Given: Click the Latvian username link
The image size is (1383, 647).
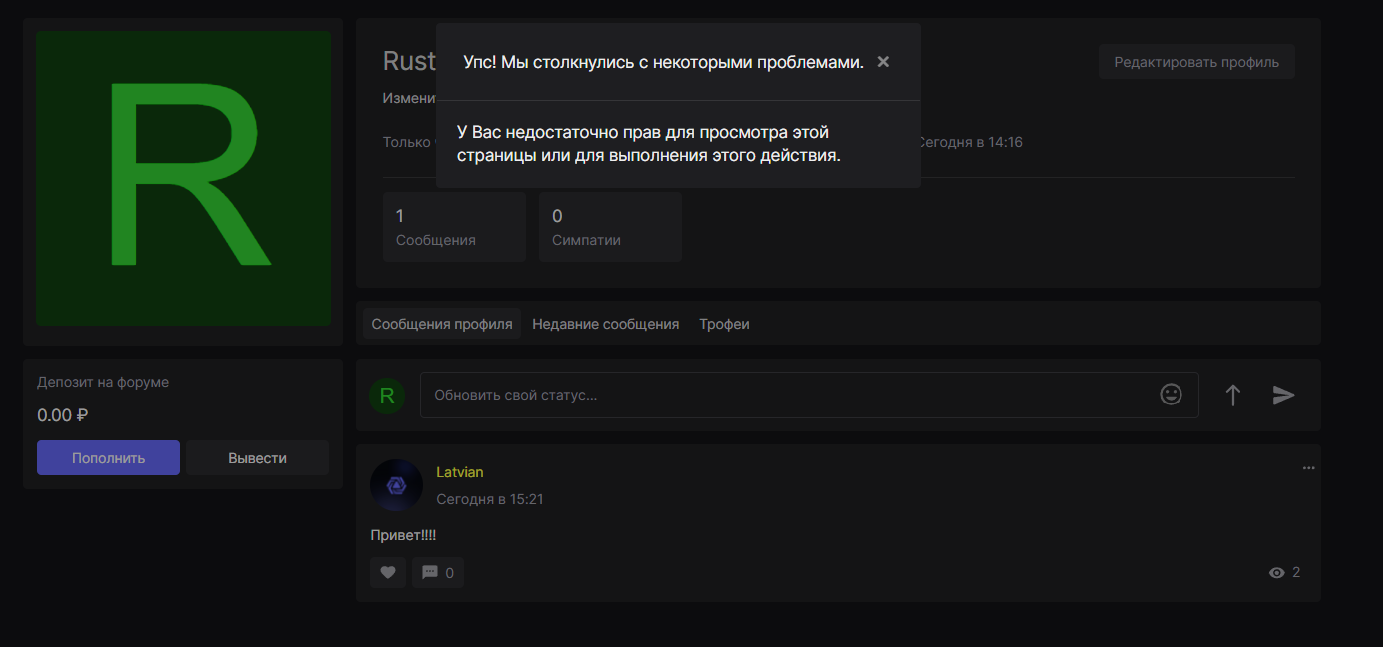Looking at the screenshot, I should (x=459, y=472).
